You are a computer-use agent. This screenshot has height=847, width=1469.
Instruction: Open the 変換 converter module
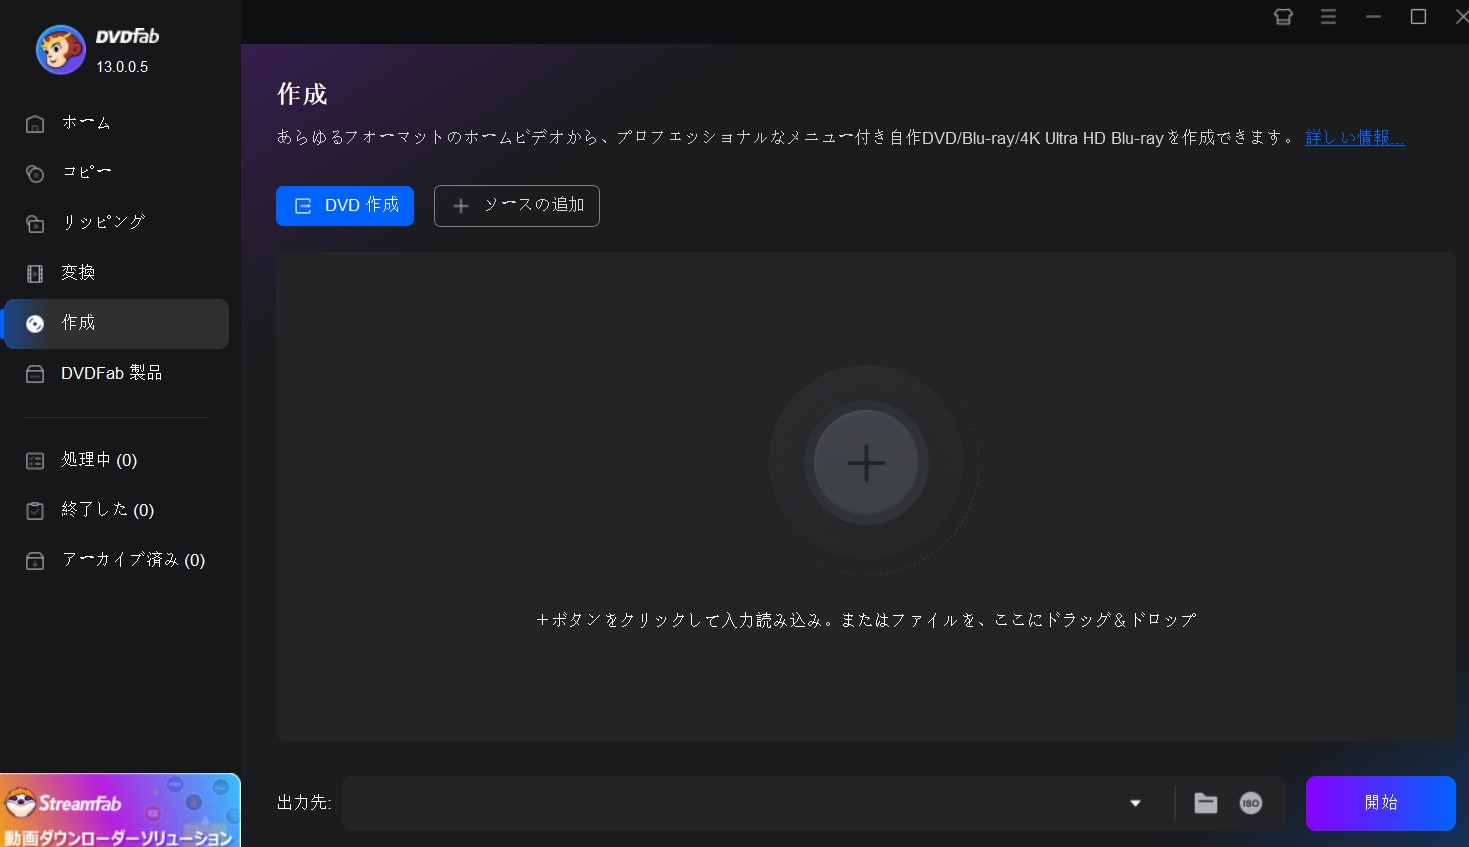click(116, 273)
